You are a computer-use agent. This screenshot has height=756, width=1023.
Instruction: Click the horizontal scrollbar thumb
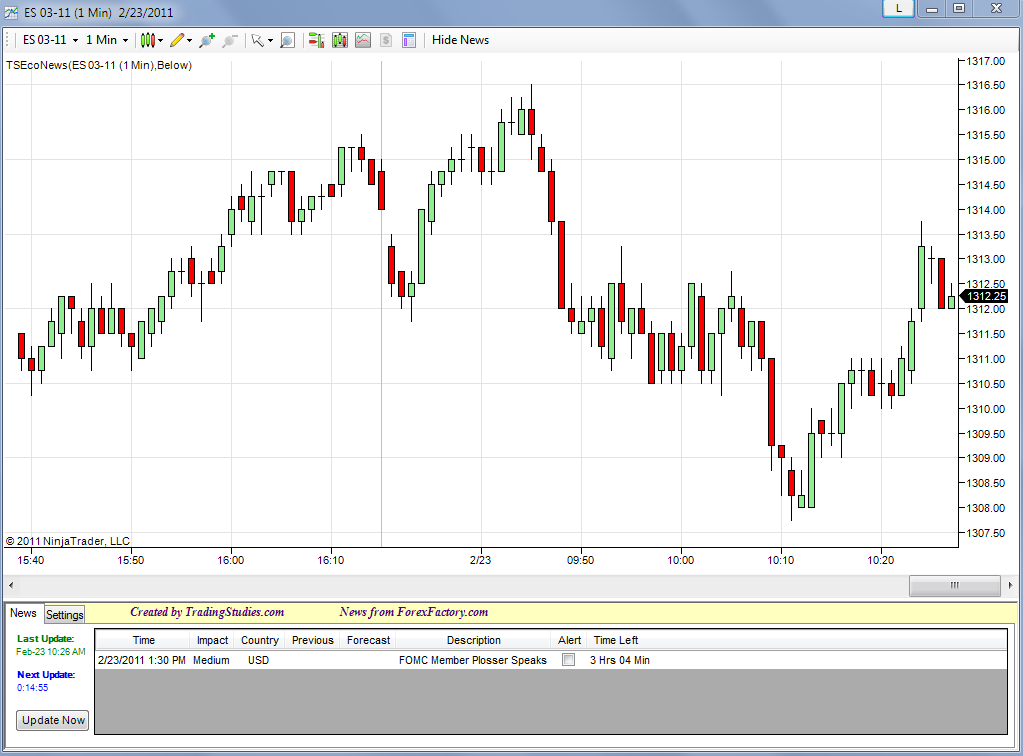coord(954,585)
